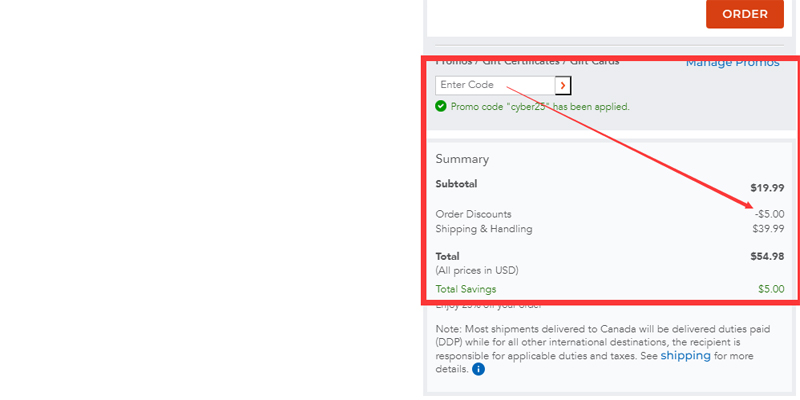Click the Order Discounts label
This screenshot has height=400, width=800.
[x=473, y=214]
